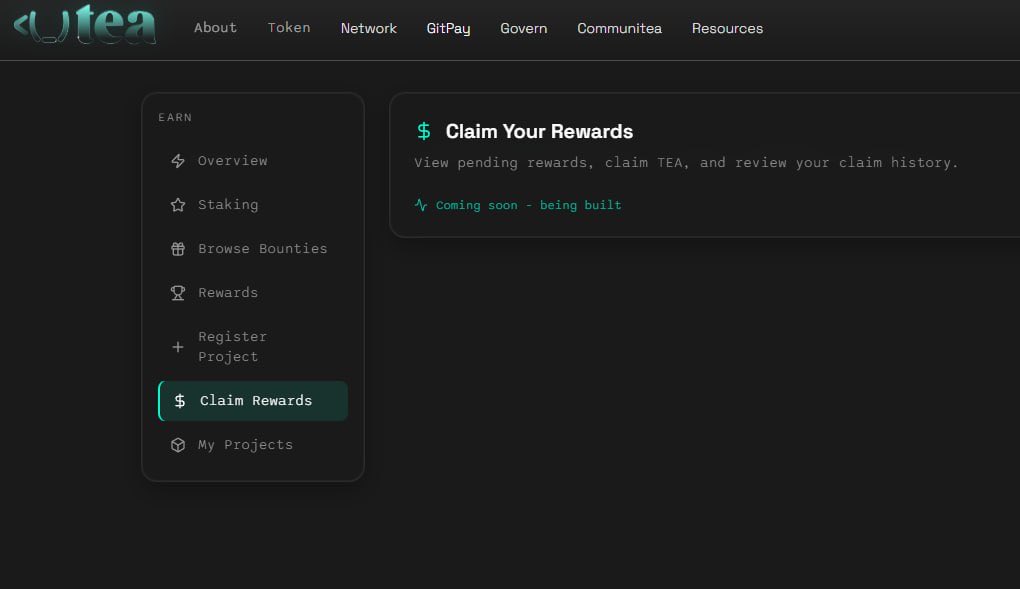Click the dollar icon beside Claim Rewards

click(180, 401)
